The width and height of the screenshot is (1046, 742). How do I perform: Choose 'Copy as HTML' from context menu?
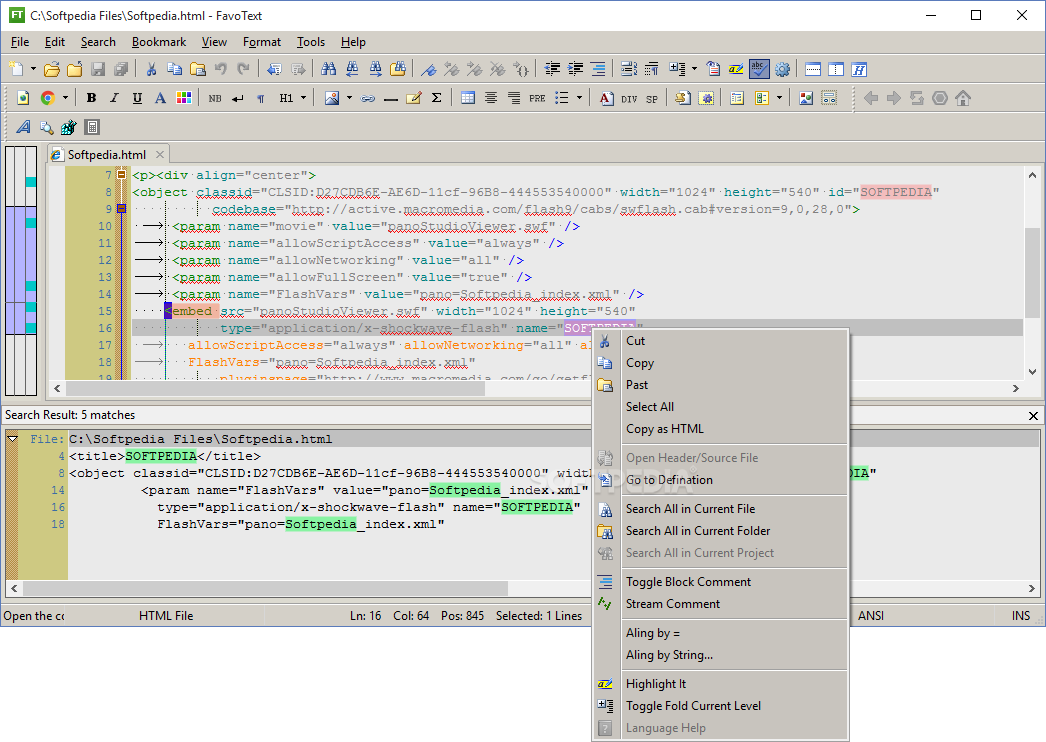point(664,429)
